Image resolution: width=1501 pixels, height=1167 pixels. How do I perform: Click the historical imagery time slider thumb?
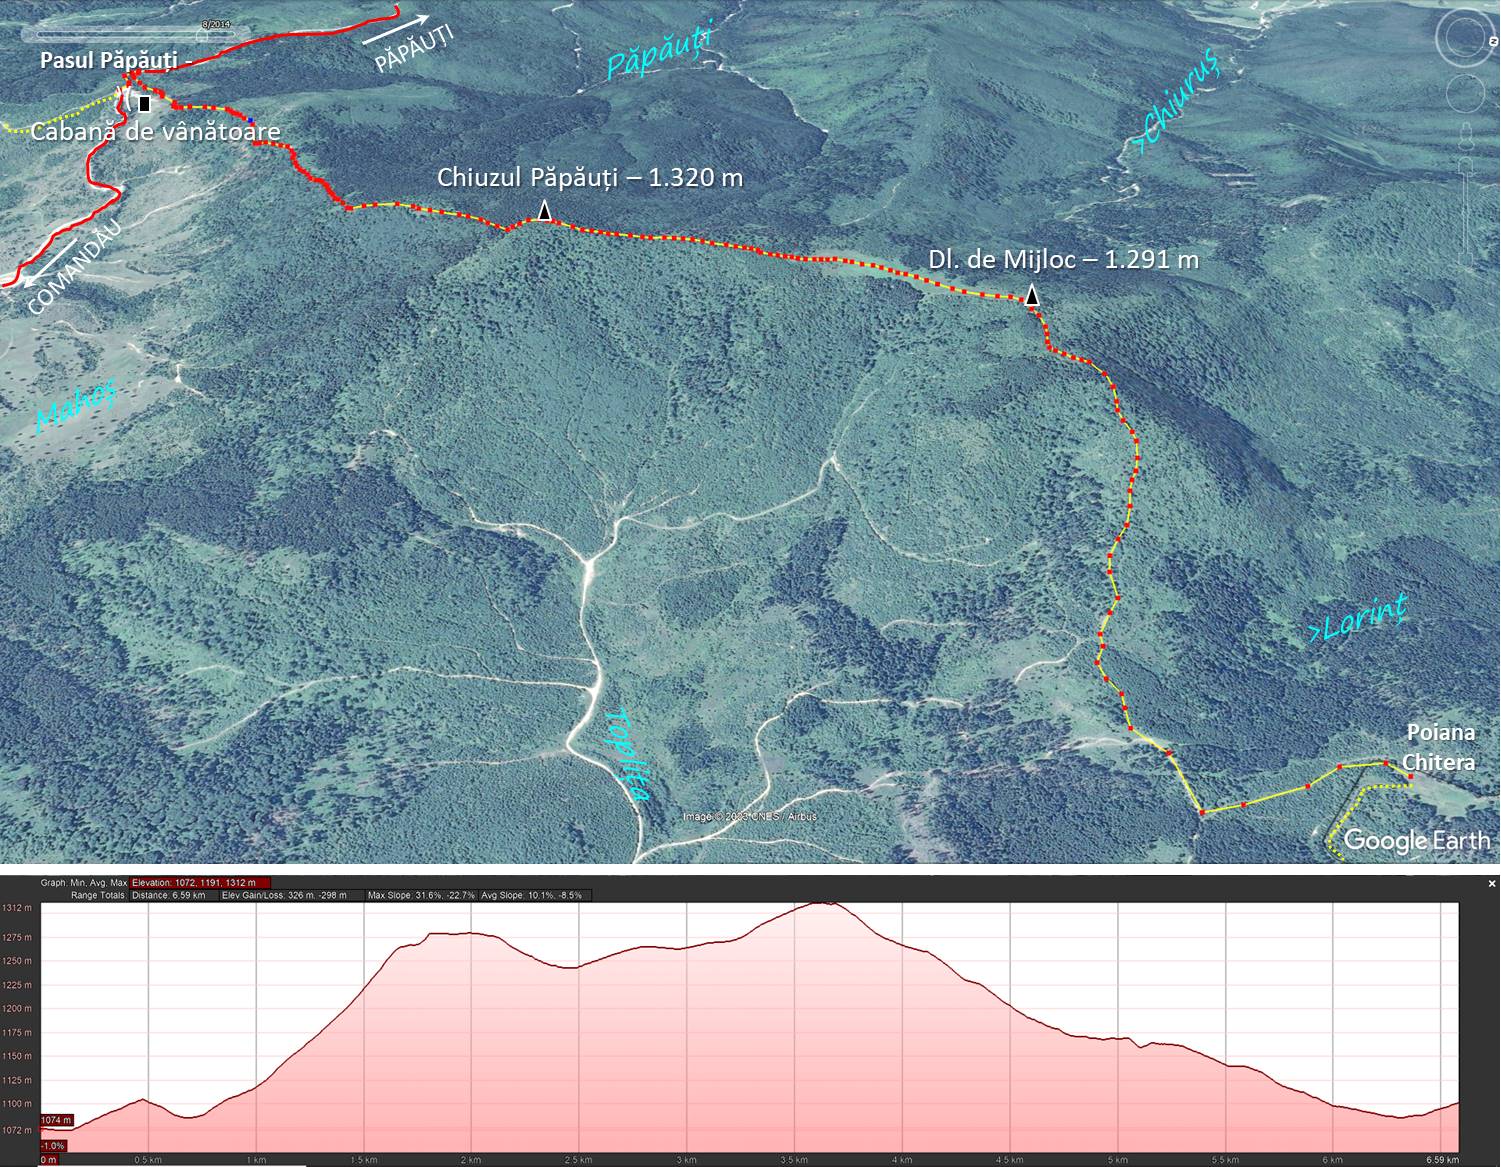tap(201, 35)
